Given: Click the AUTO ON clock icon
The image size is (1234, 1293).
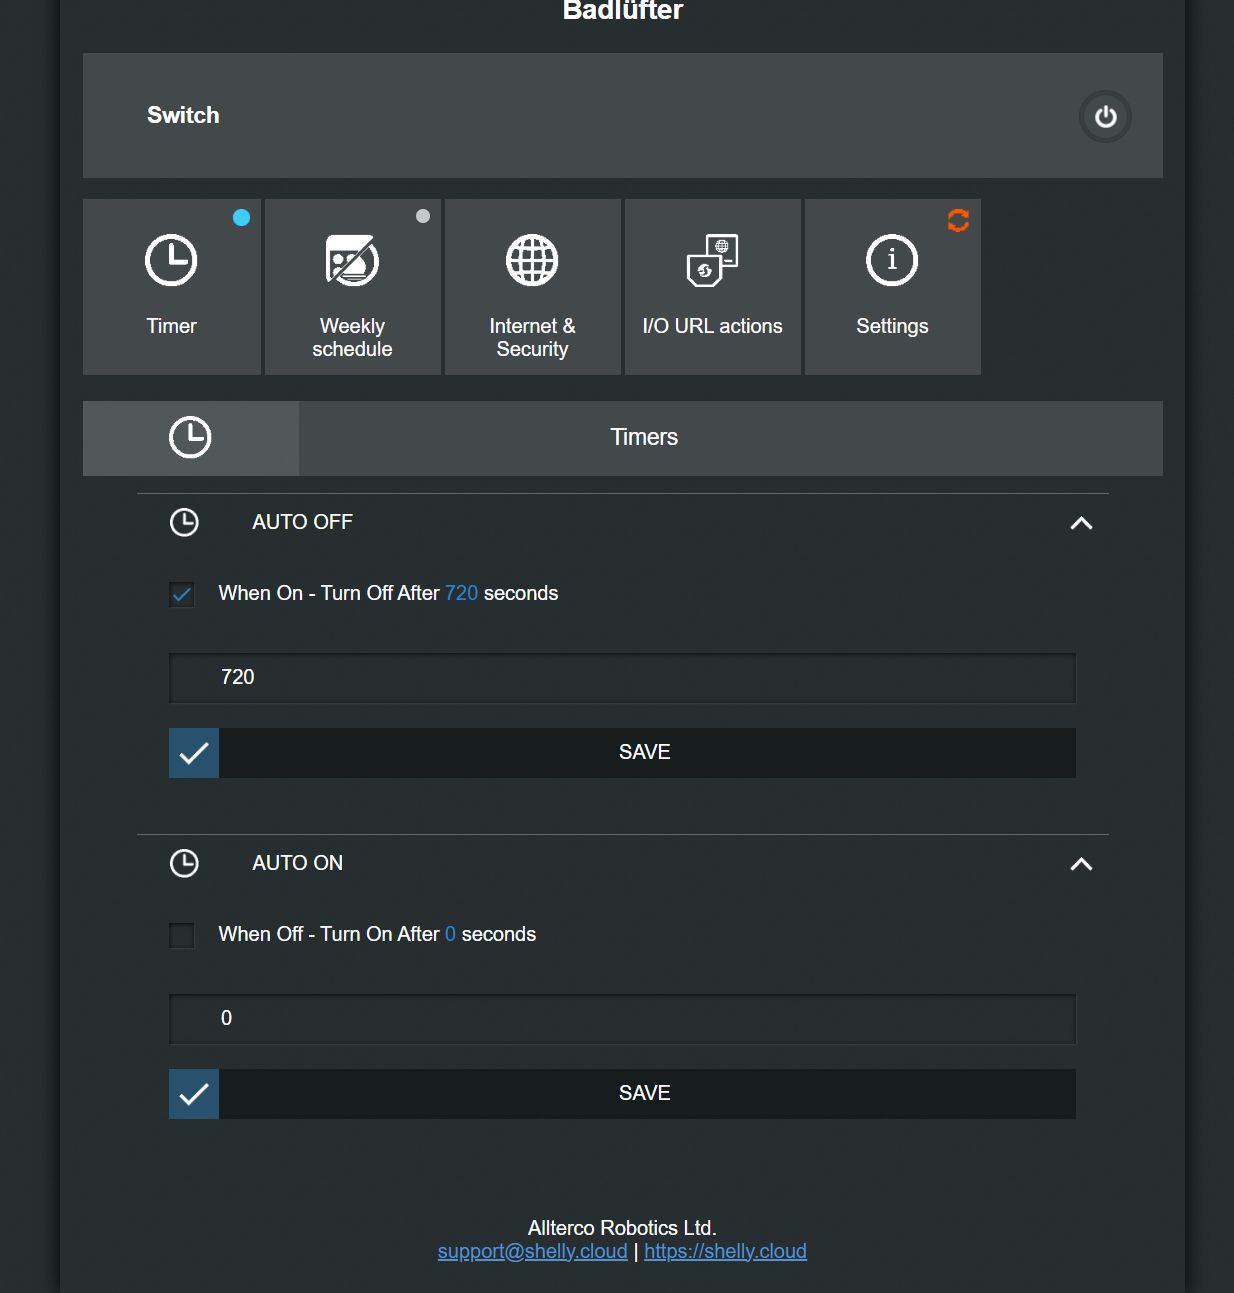Looking at the screenshot, I should 184,863.
